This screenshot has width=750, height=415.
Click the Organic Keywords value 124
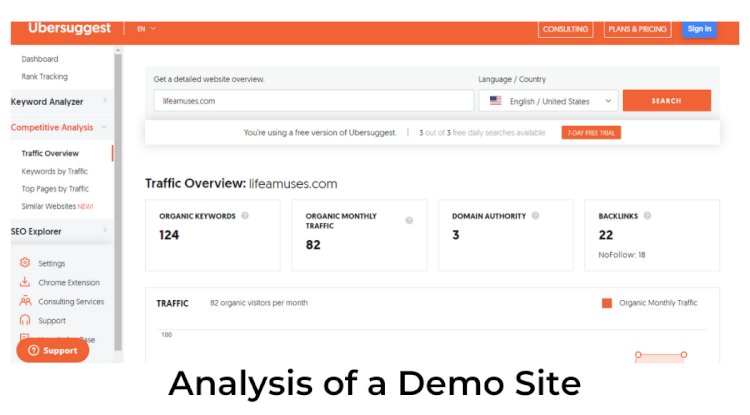(x=169, y=235)
